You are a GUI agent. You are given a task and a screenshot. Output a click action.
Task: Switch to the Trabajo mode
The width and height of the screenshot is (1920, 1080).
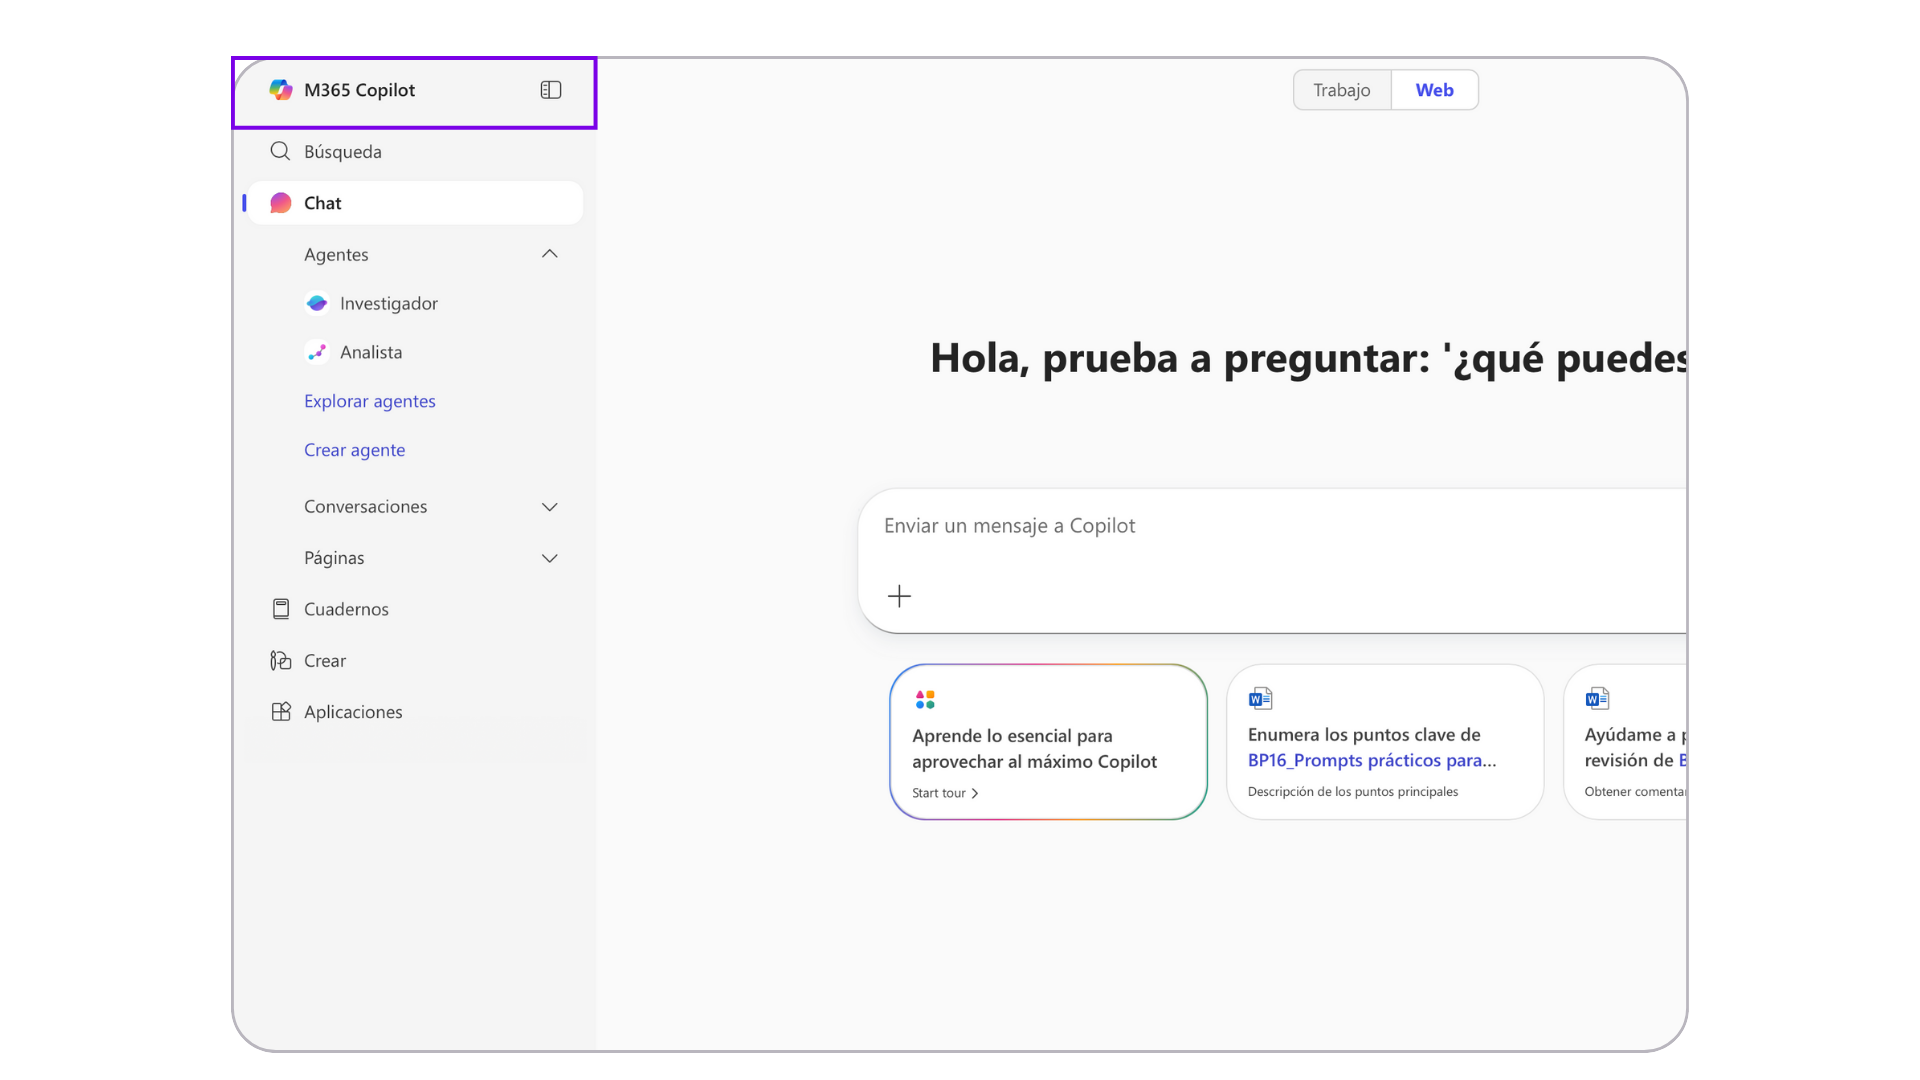pyautogui.click(x=1341, y=90)
